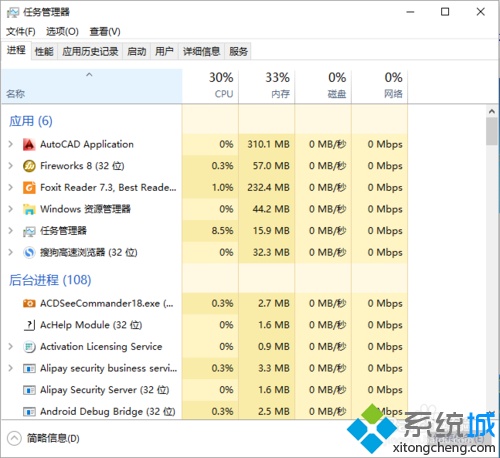Click the Alipay Security Server icon
This screenshot has height=458, width=500.
[x=29, y=390]
